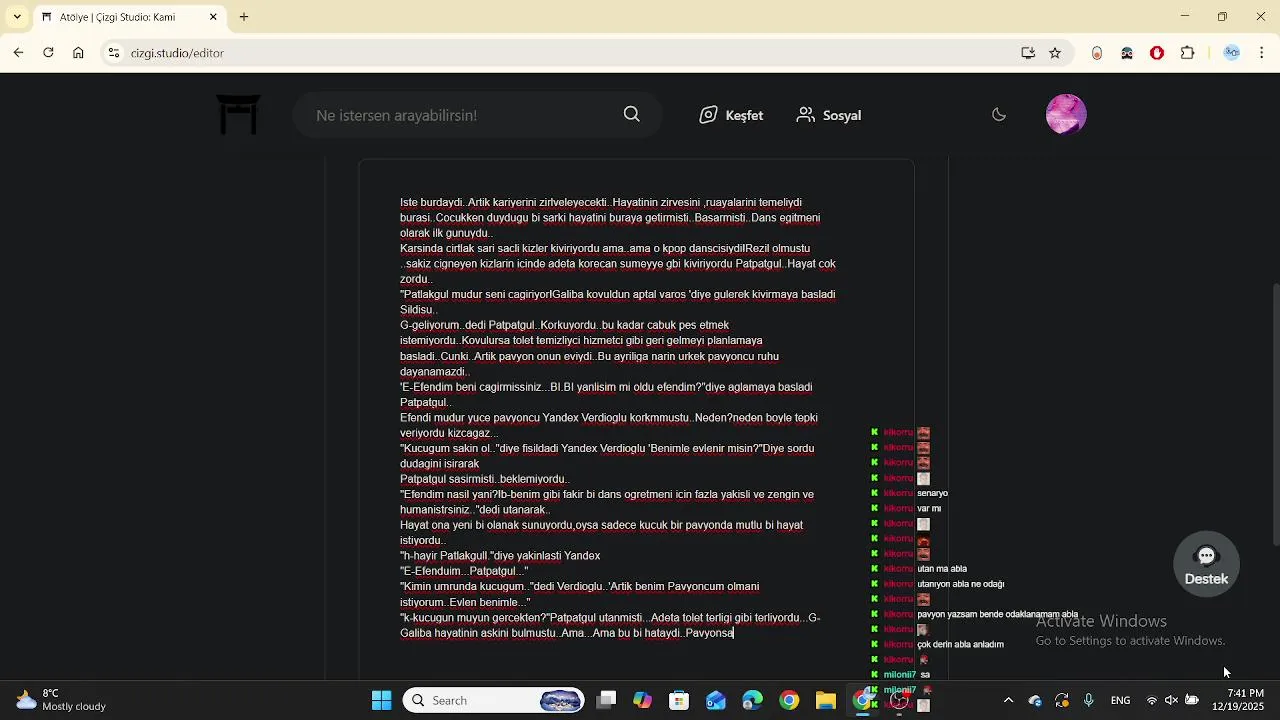Open File Explorer from the taskbar
1280x720 pixels.
click(826, 700)
